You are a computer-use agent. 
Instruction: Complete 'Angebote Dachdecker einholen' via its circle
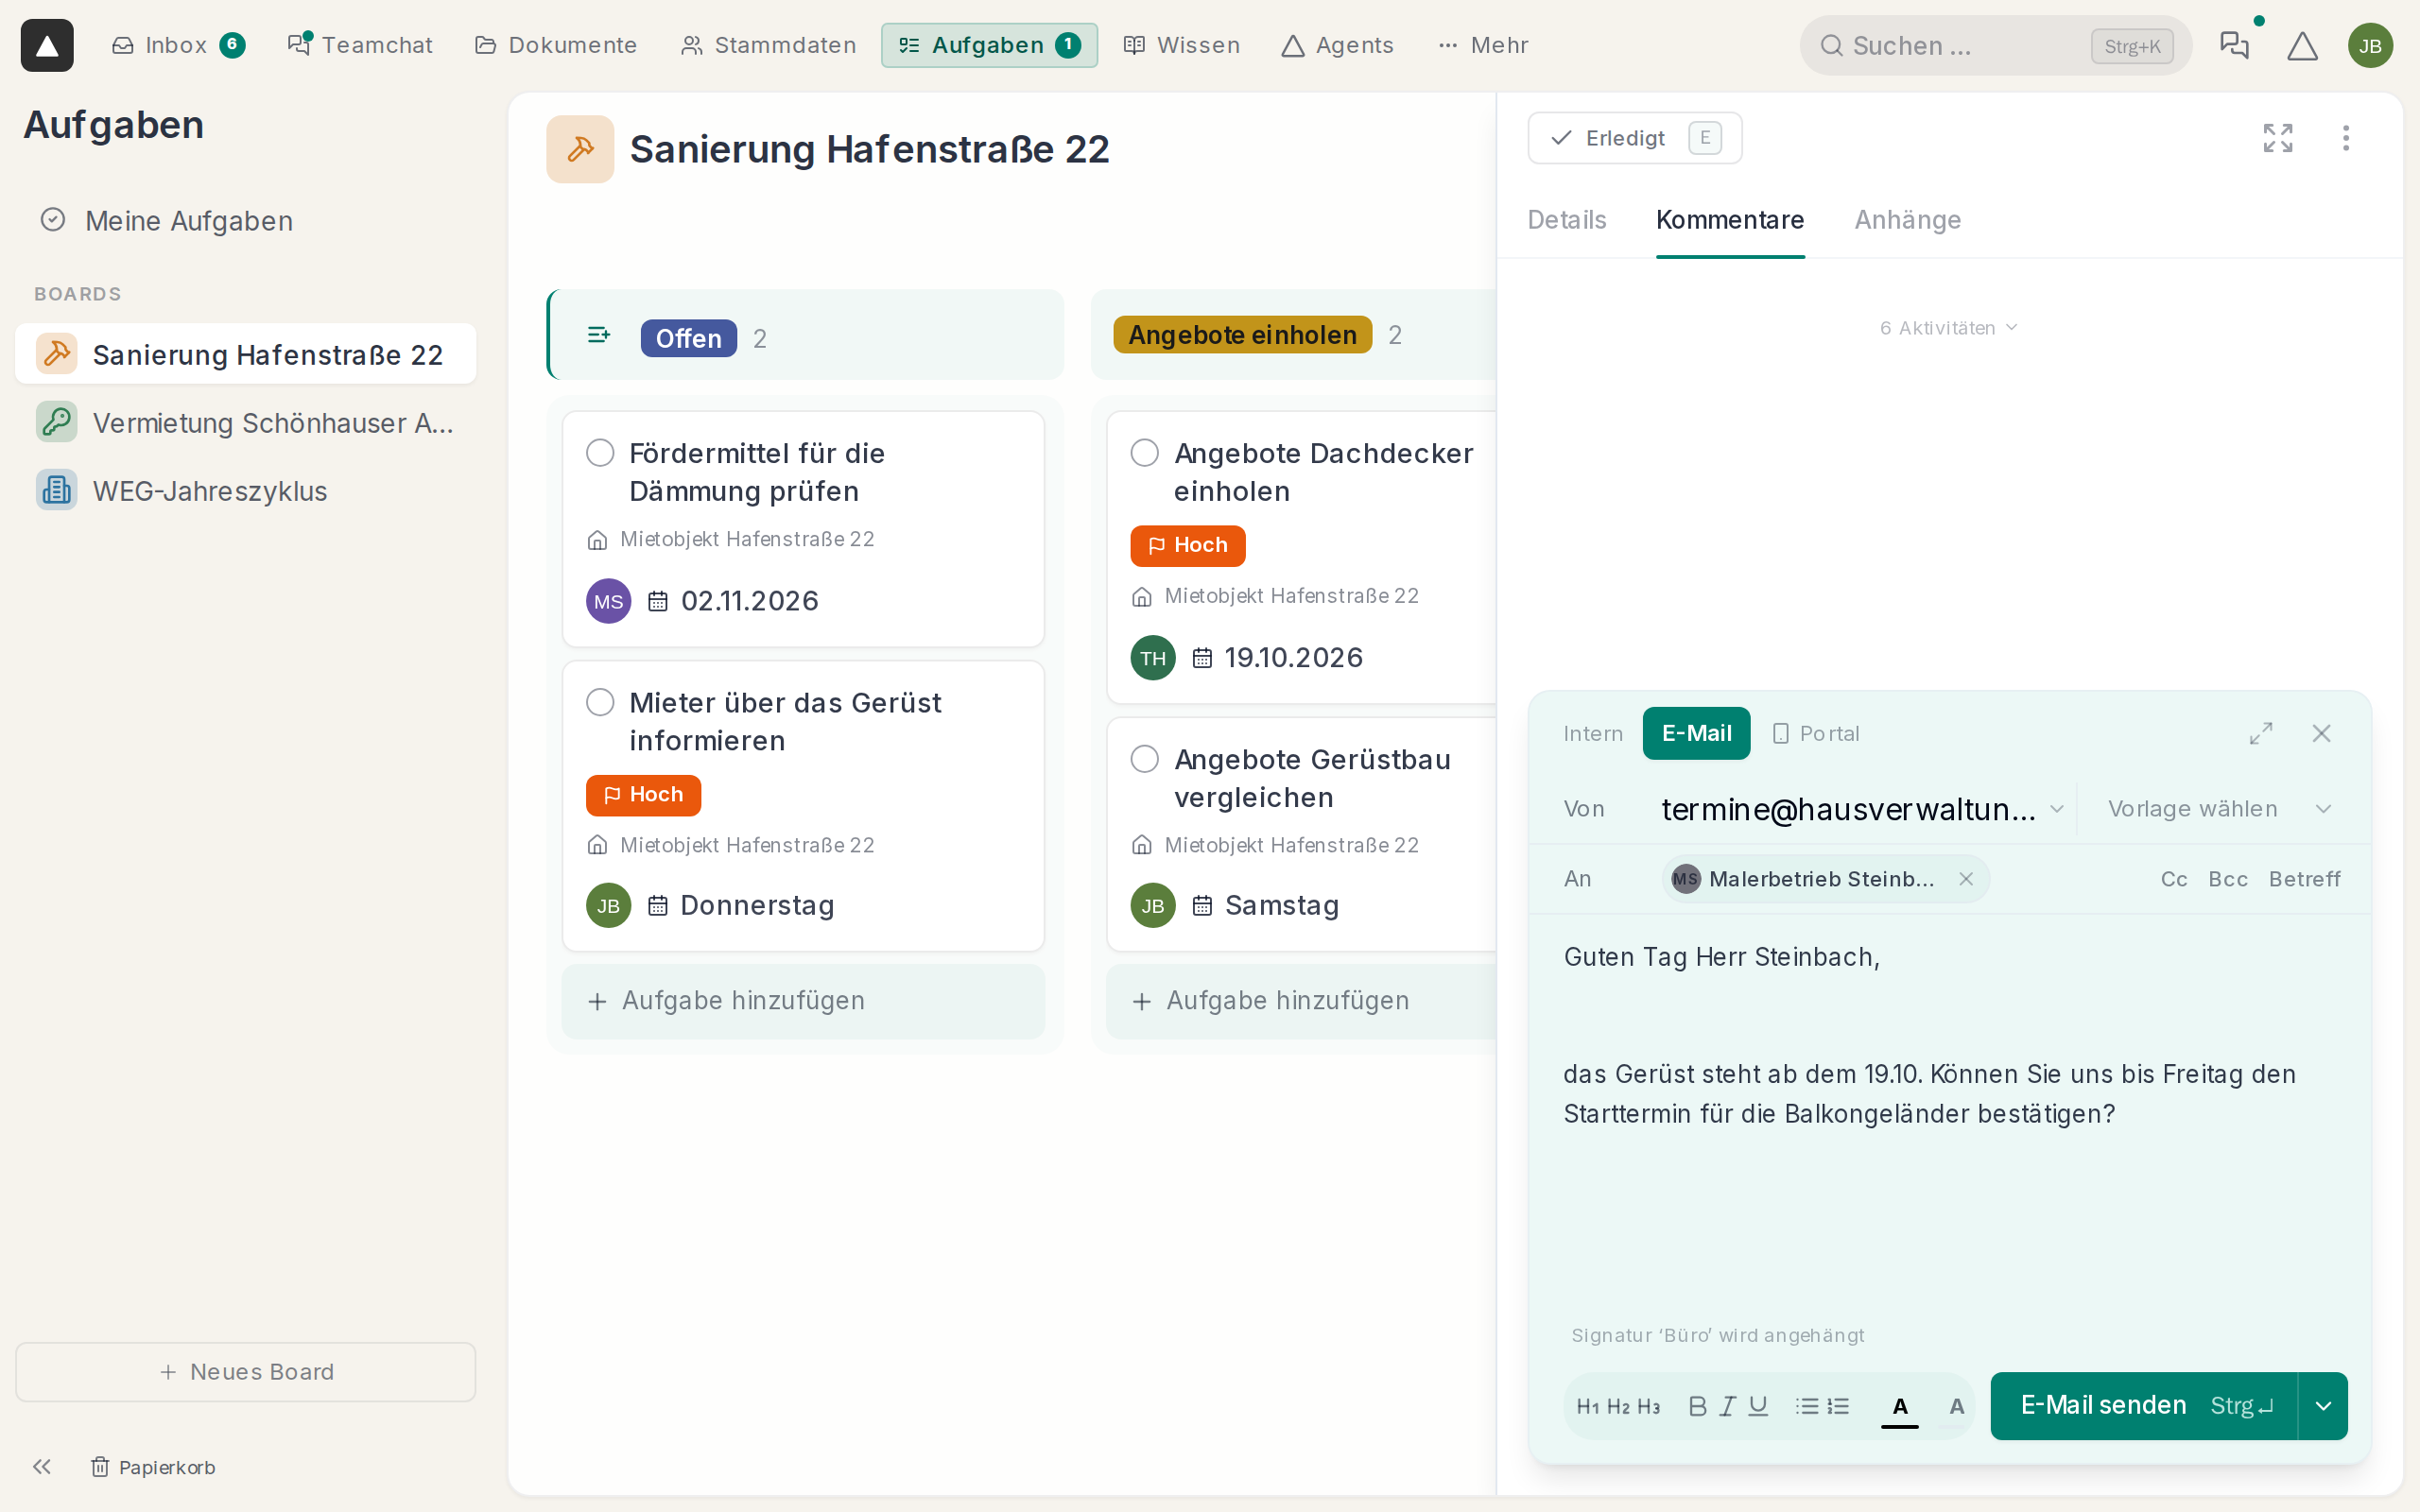click(1145, 453)
